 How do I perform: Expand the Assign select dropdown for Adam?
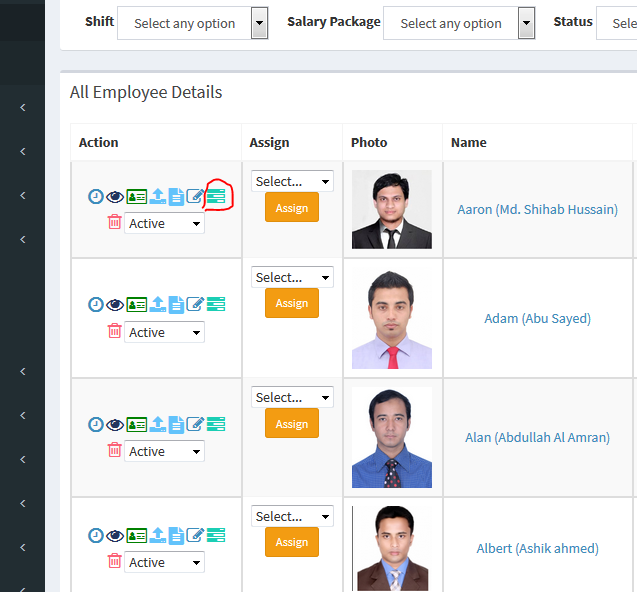click(292, 277)
